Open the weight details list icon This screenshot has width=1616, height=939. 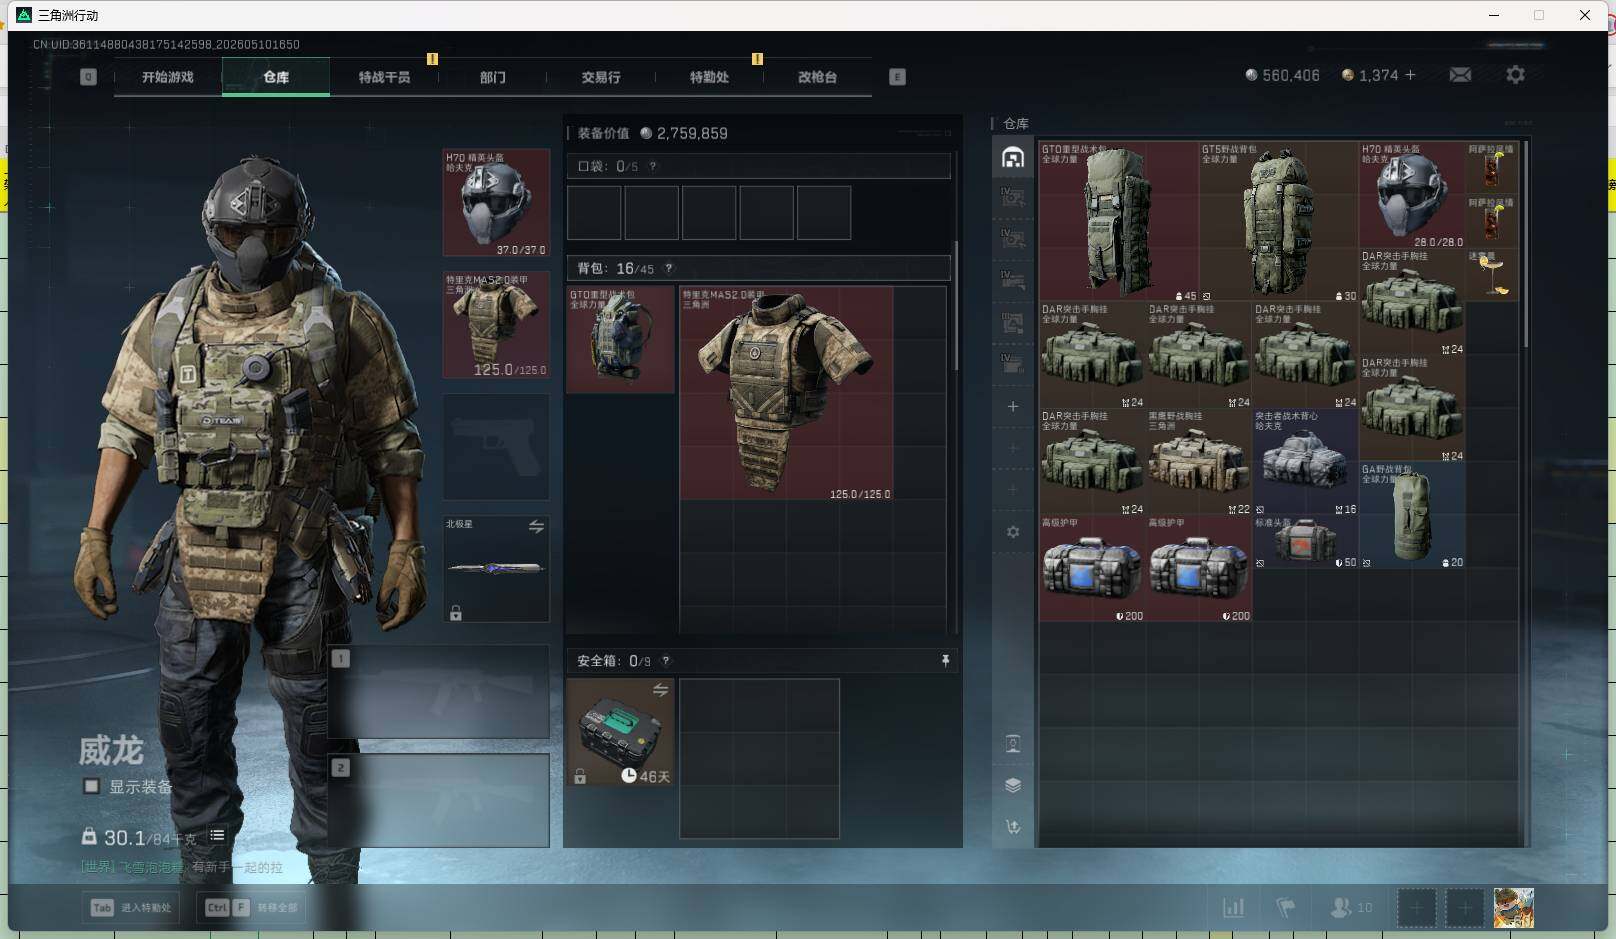[217, 835]
